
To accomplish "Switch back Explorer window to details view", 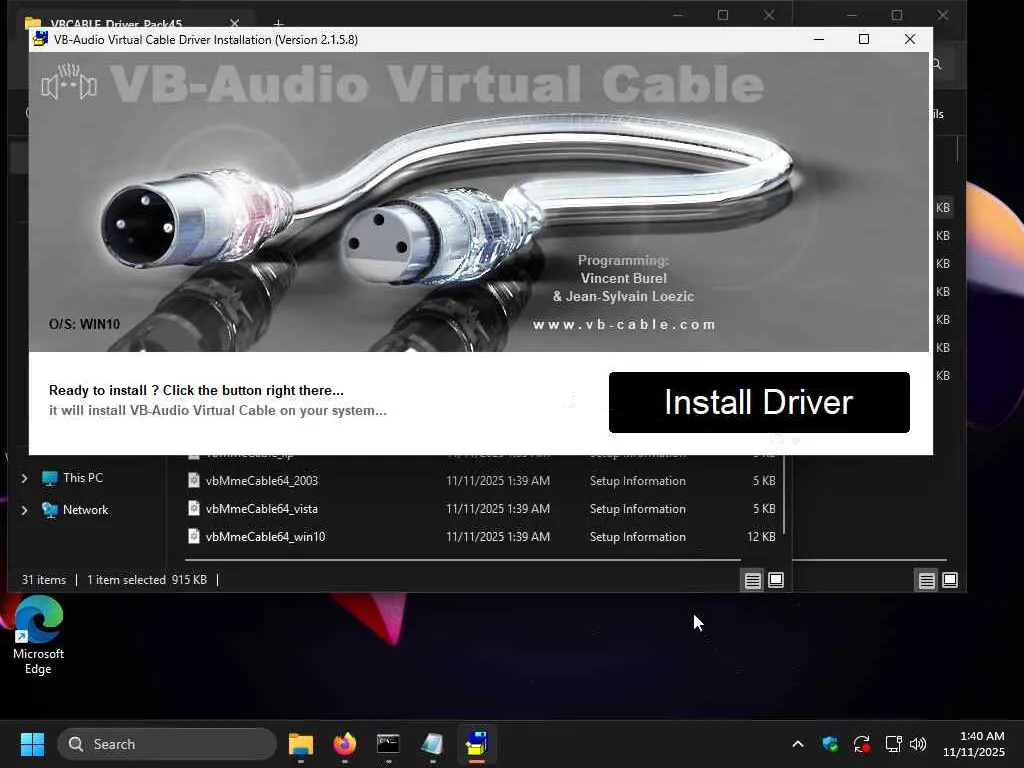I will coord(927,580).
